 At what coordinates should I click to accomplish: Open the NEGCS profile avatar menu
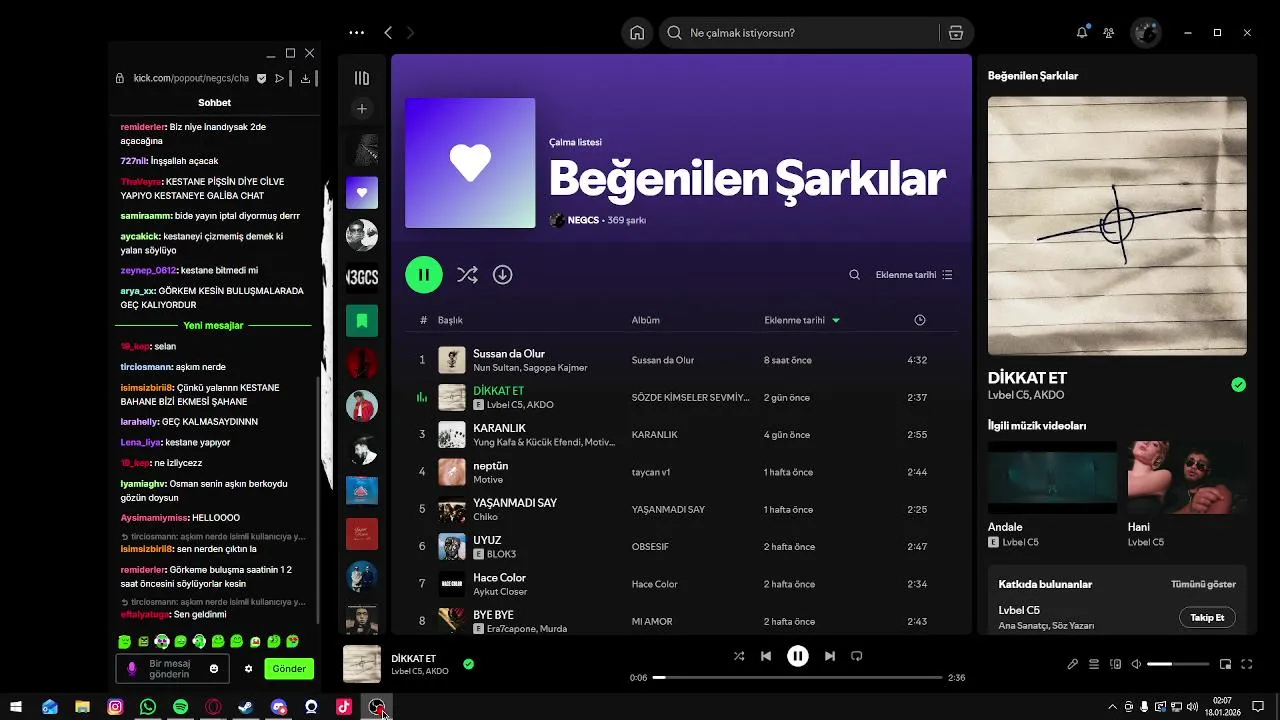[1146, 33]
